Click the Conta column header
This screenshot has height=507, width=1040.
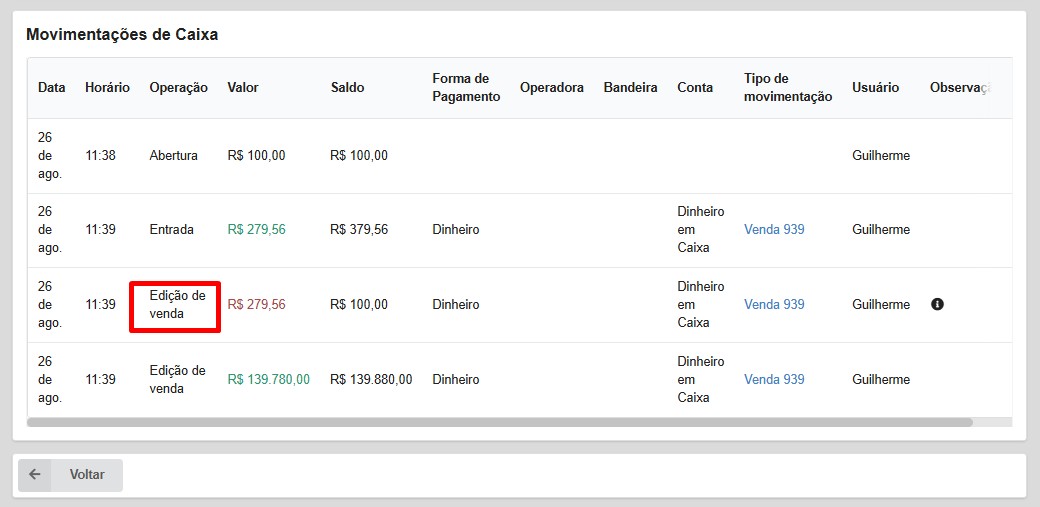point(695,87)
